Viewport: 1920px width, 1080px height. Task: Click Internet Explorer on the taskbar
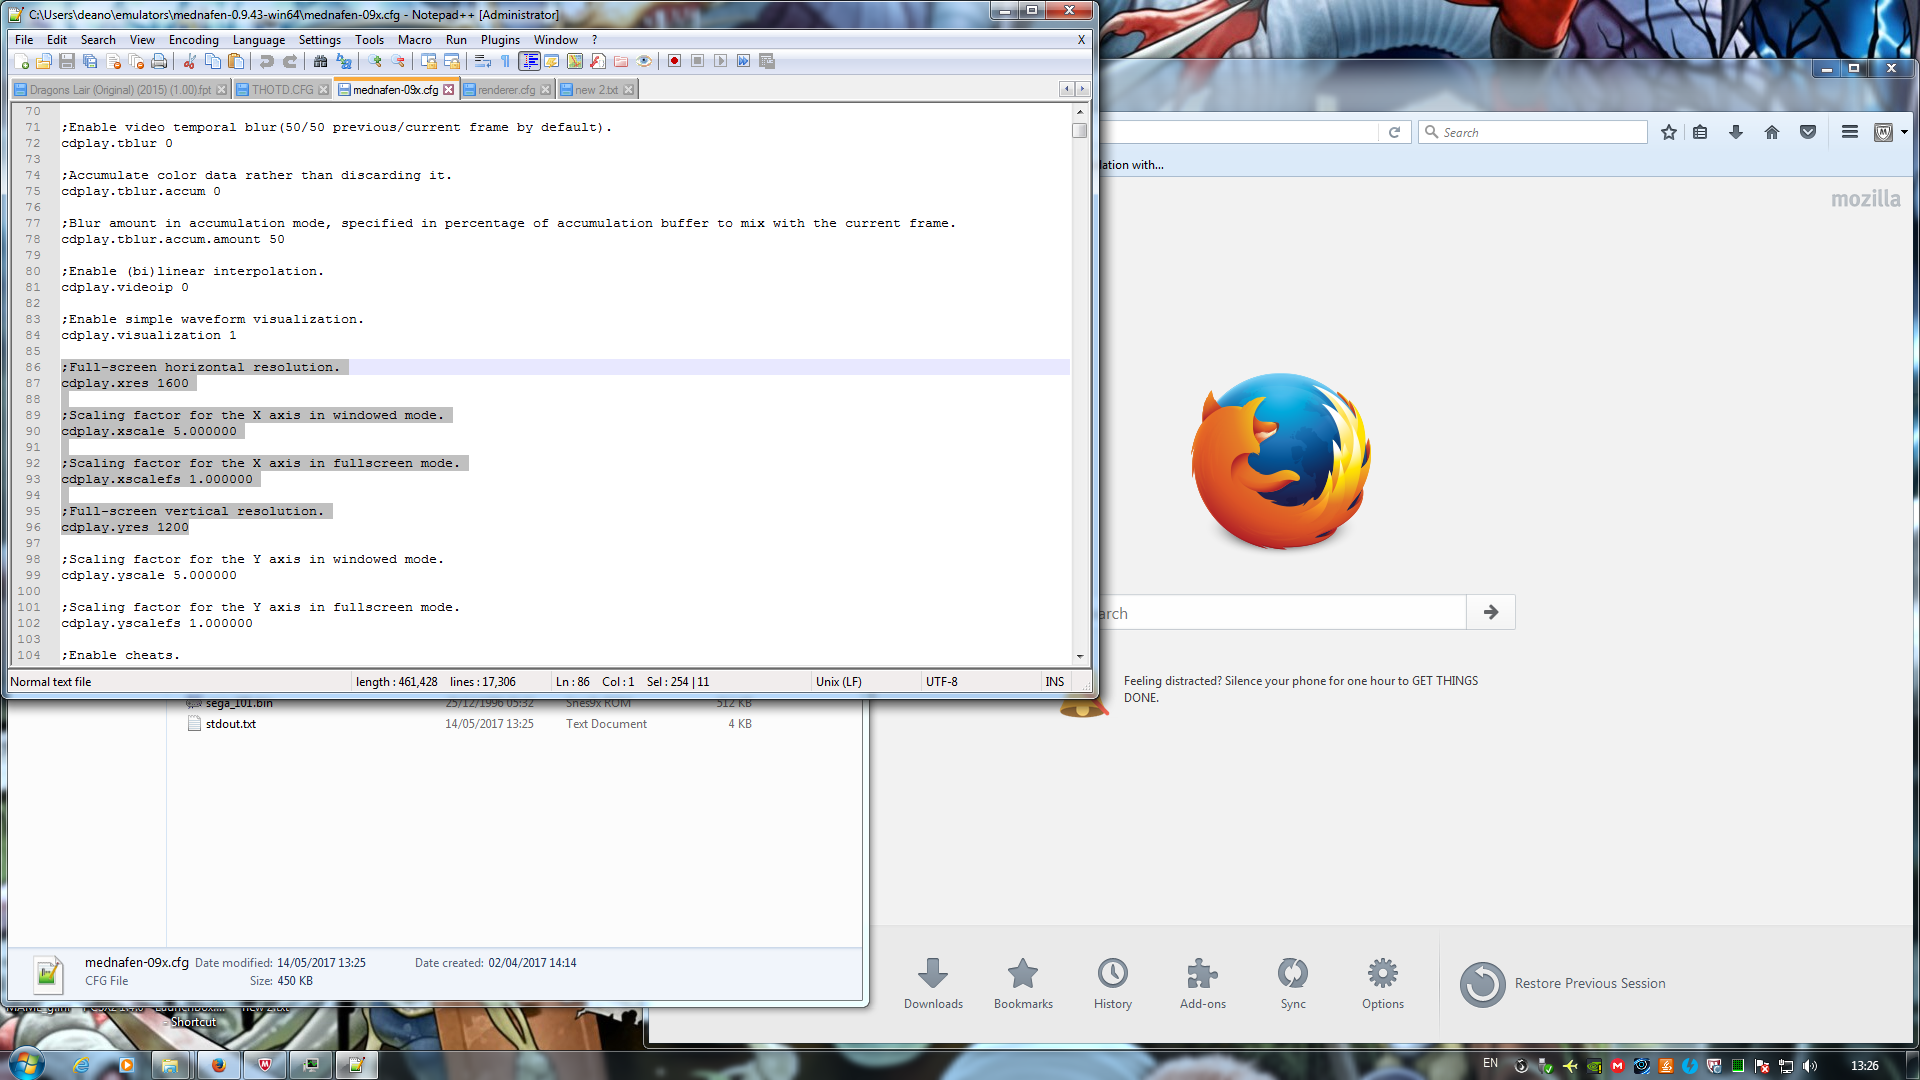tap(81, 1065)
